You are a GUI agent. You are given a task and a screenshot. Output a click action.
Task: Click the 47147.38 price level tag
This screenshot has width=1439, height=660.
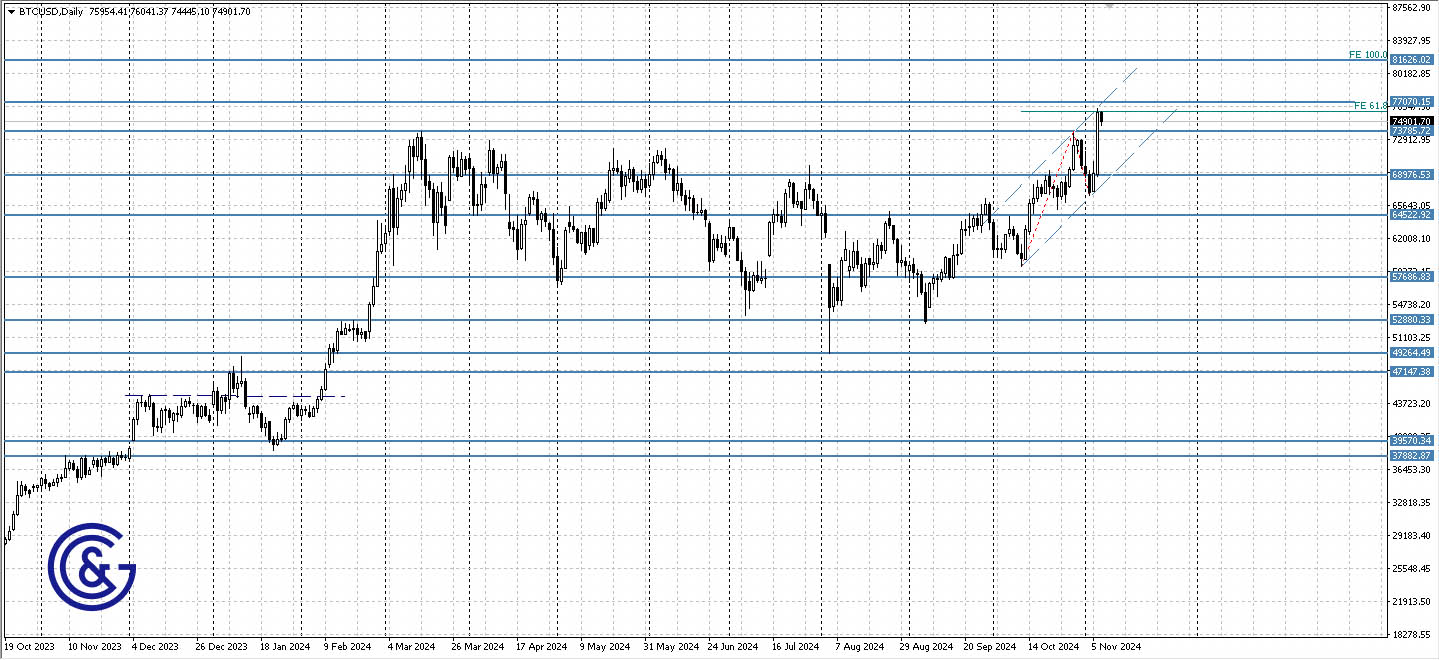(1412, 371)
